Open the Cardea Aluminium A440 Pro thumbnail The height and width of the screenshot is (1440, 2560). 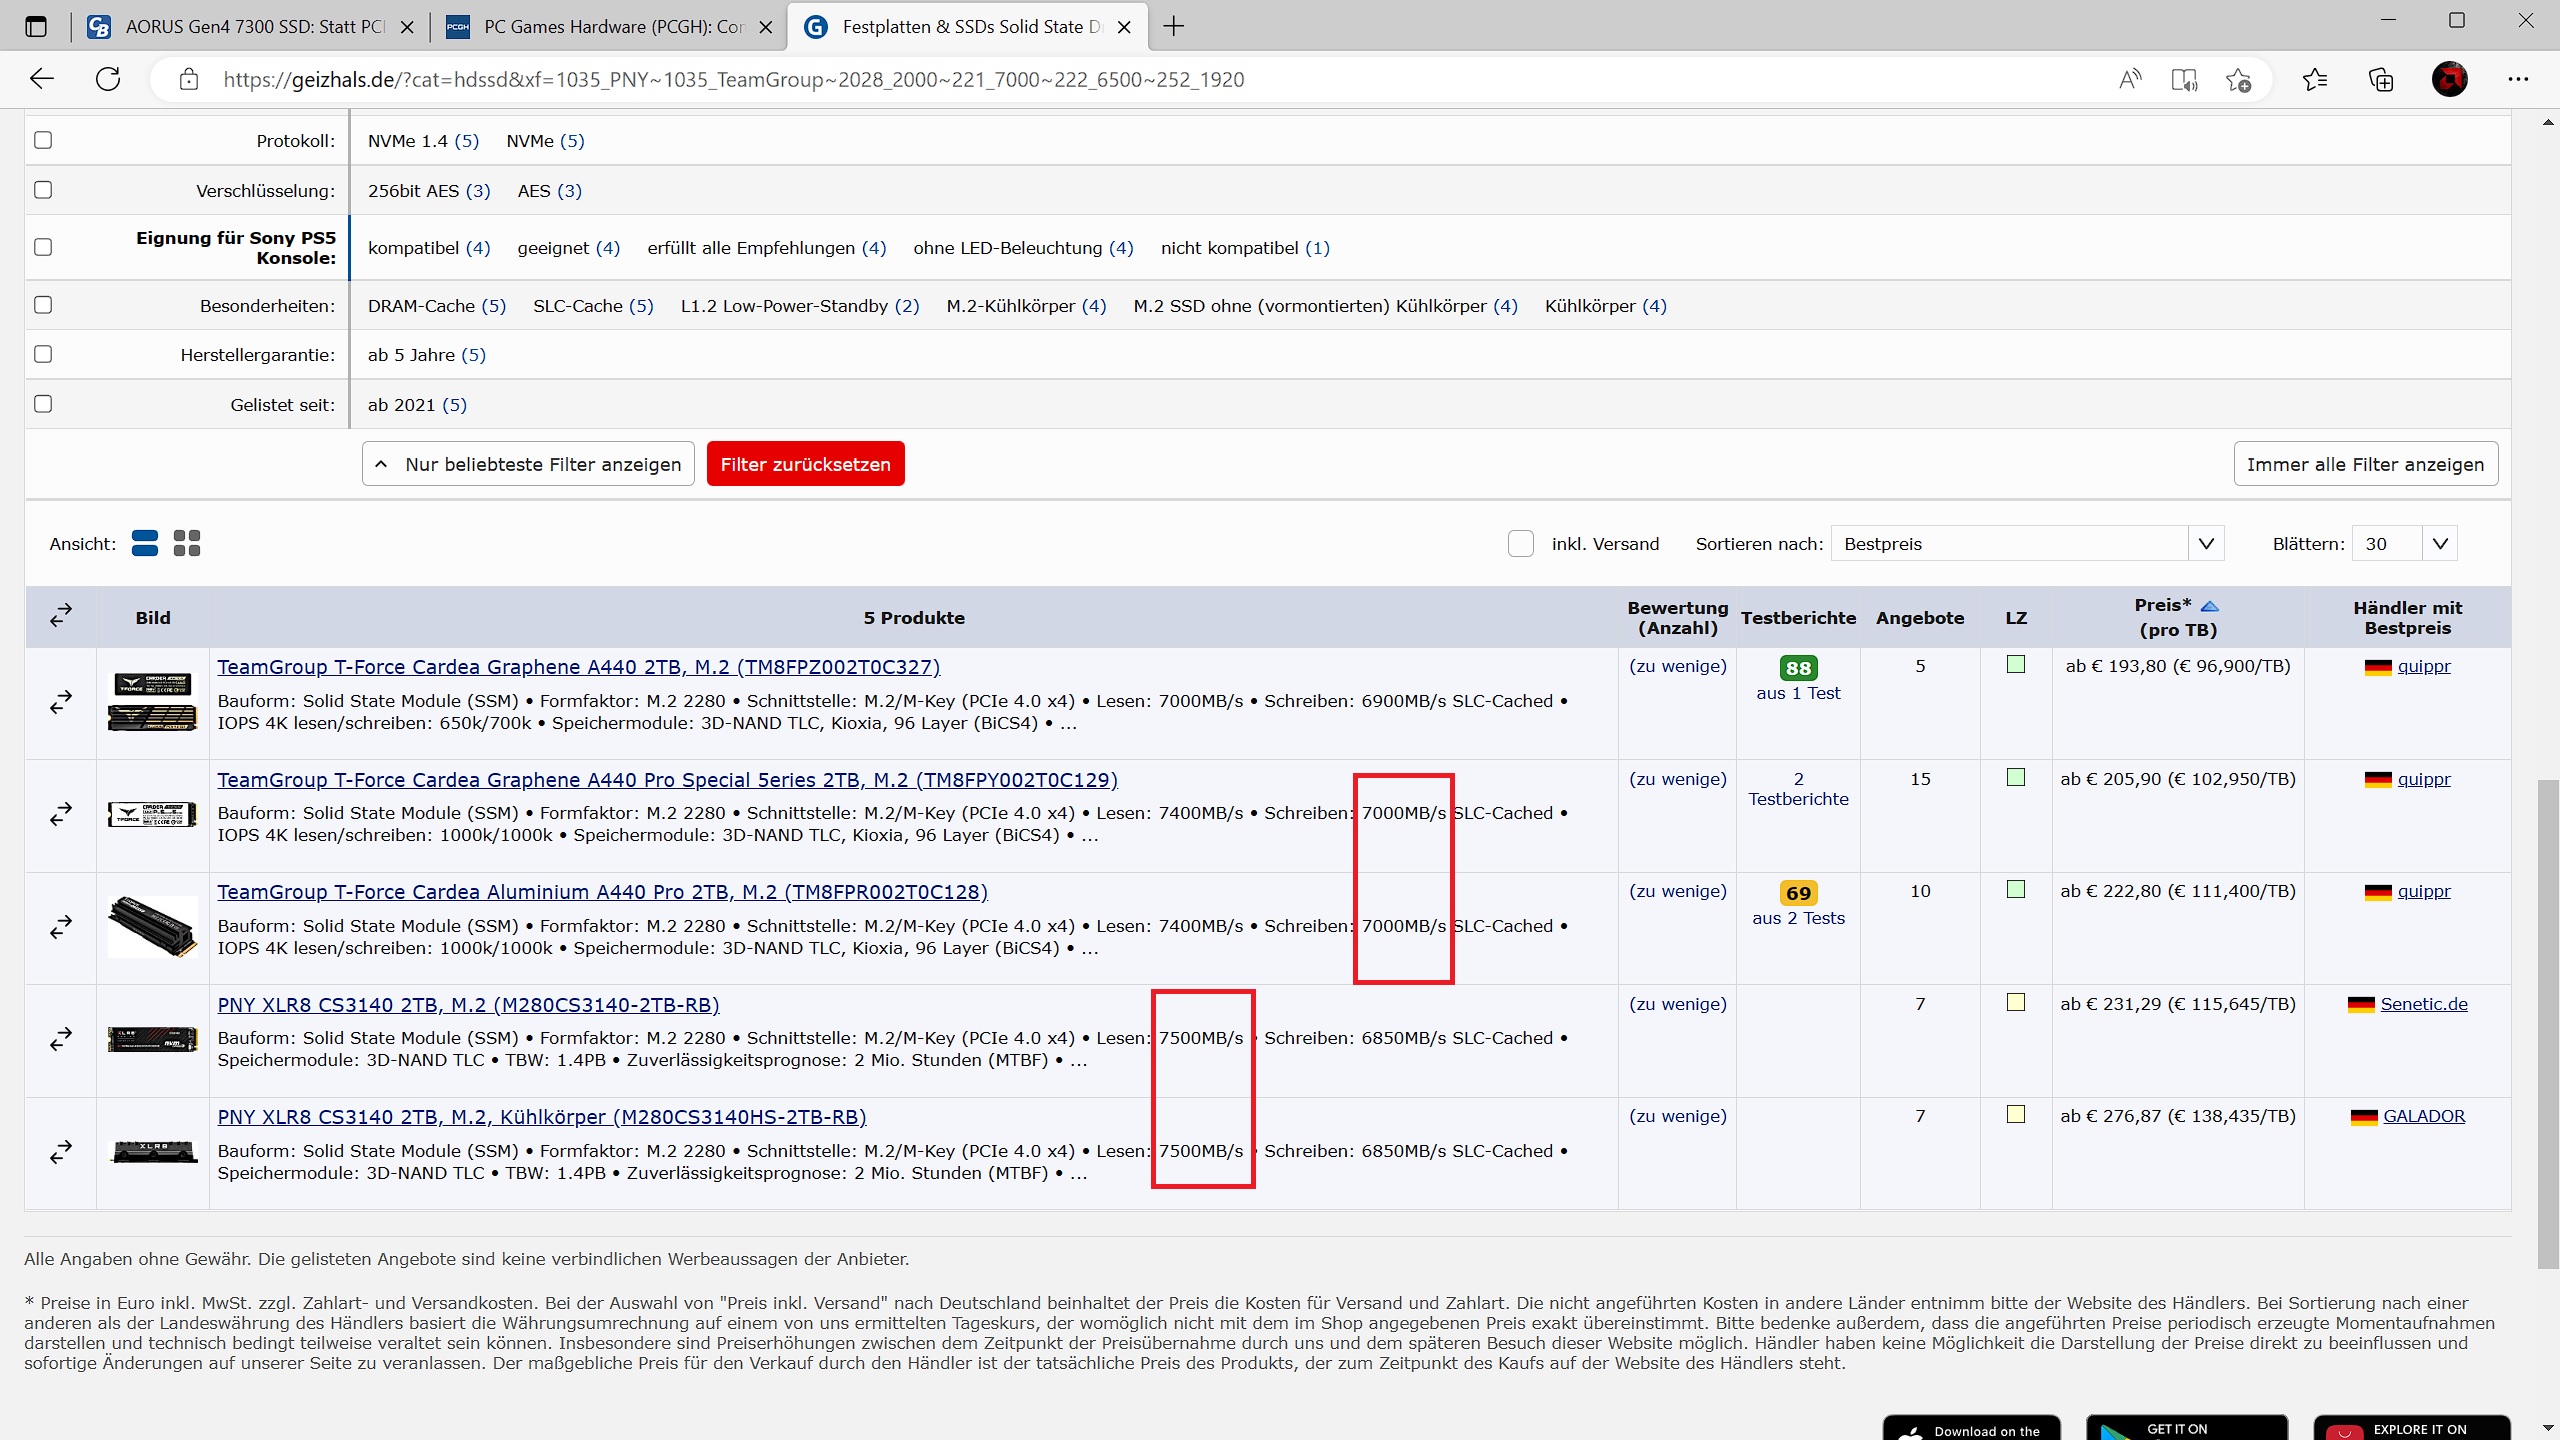(152, 927)
